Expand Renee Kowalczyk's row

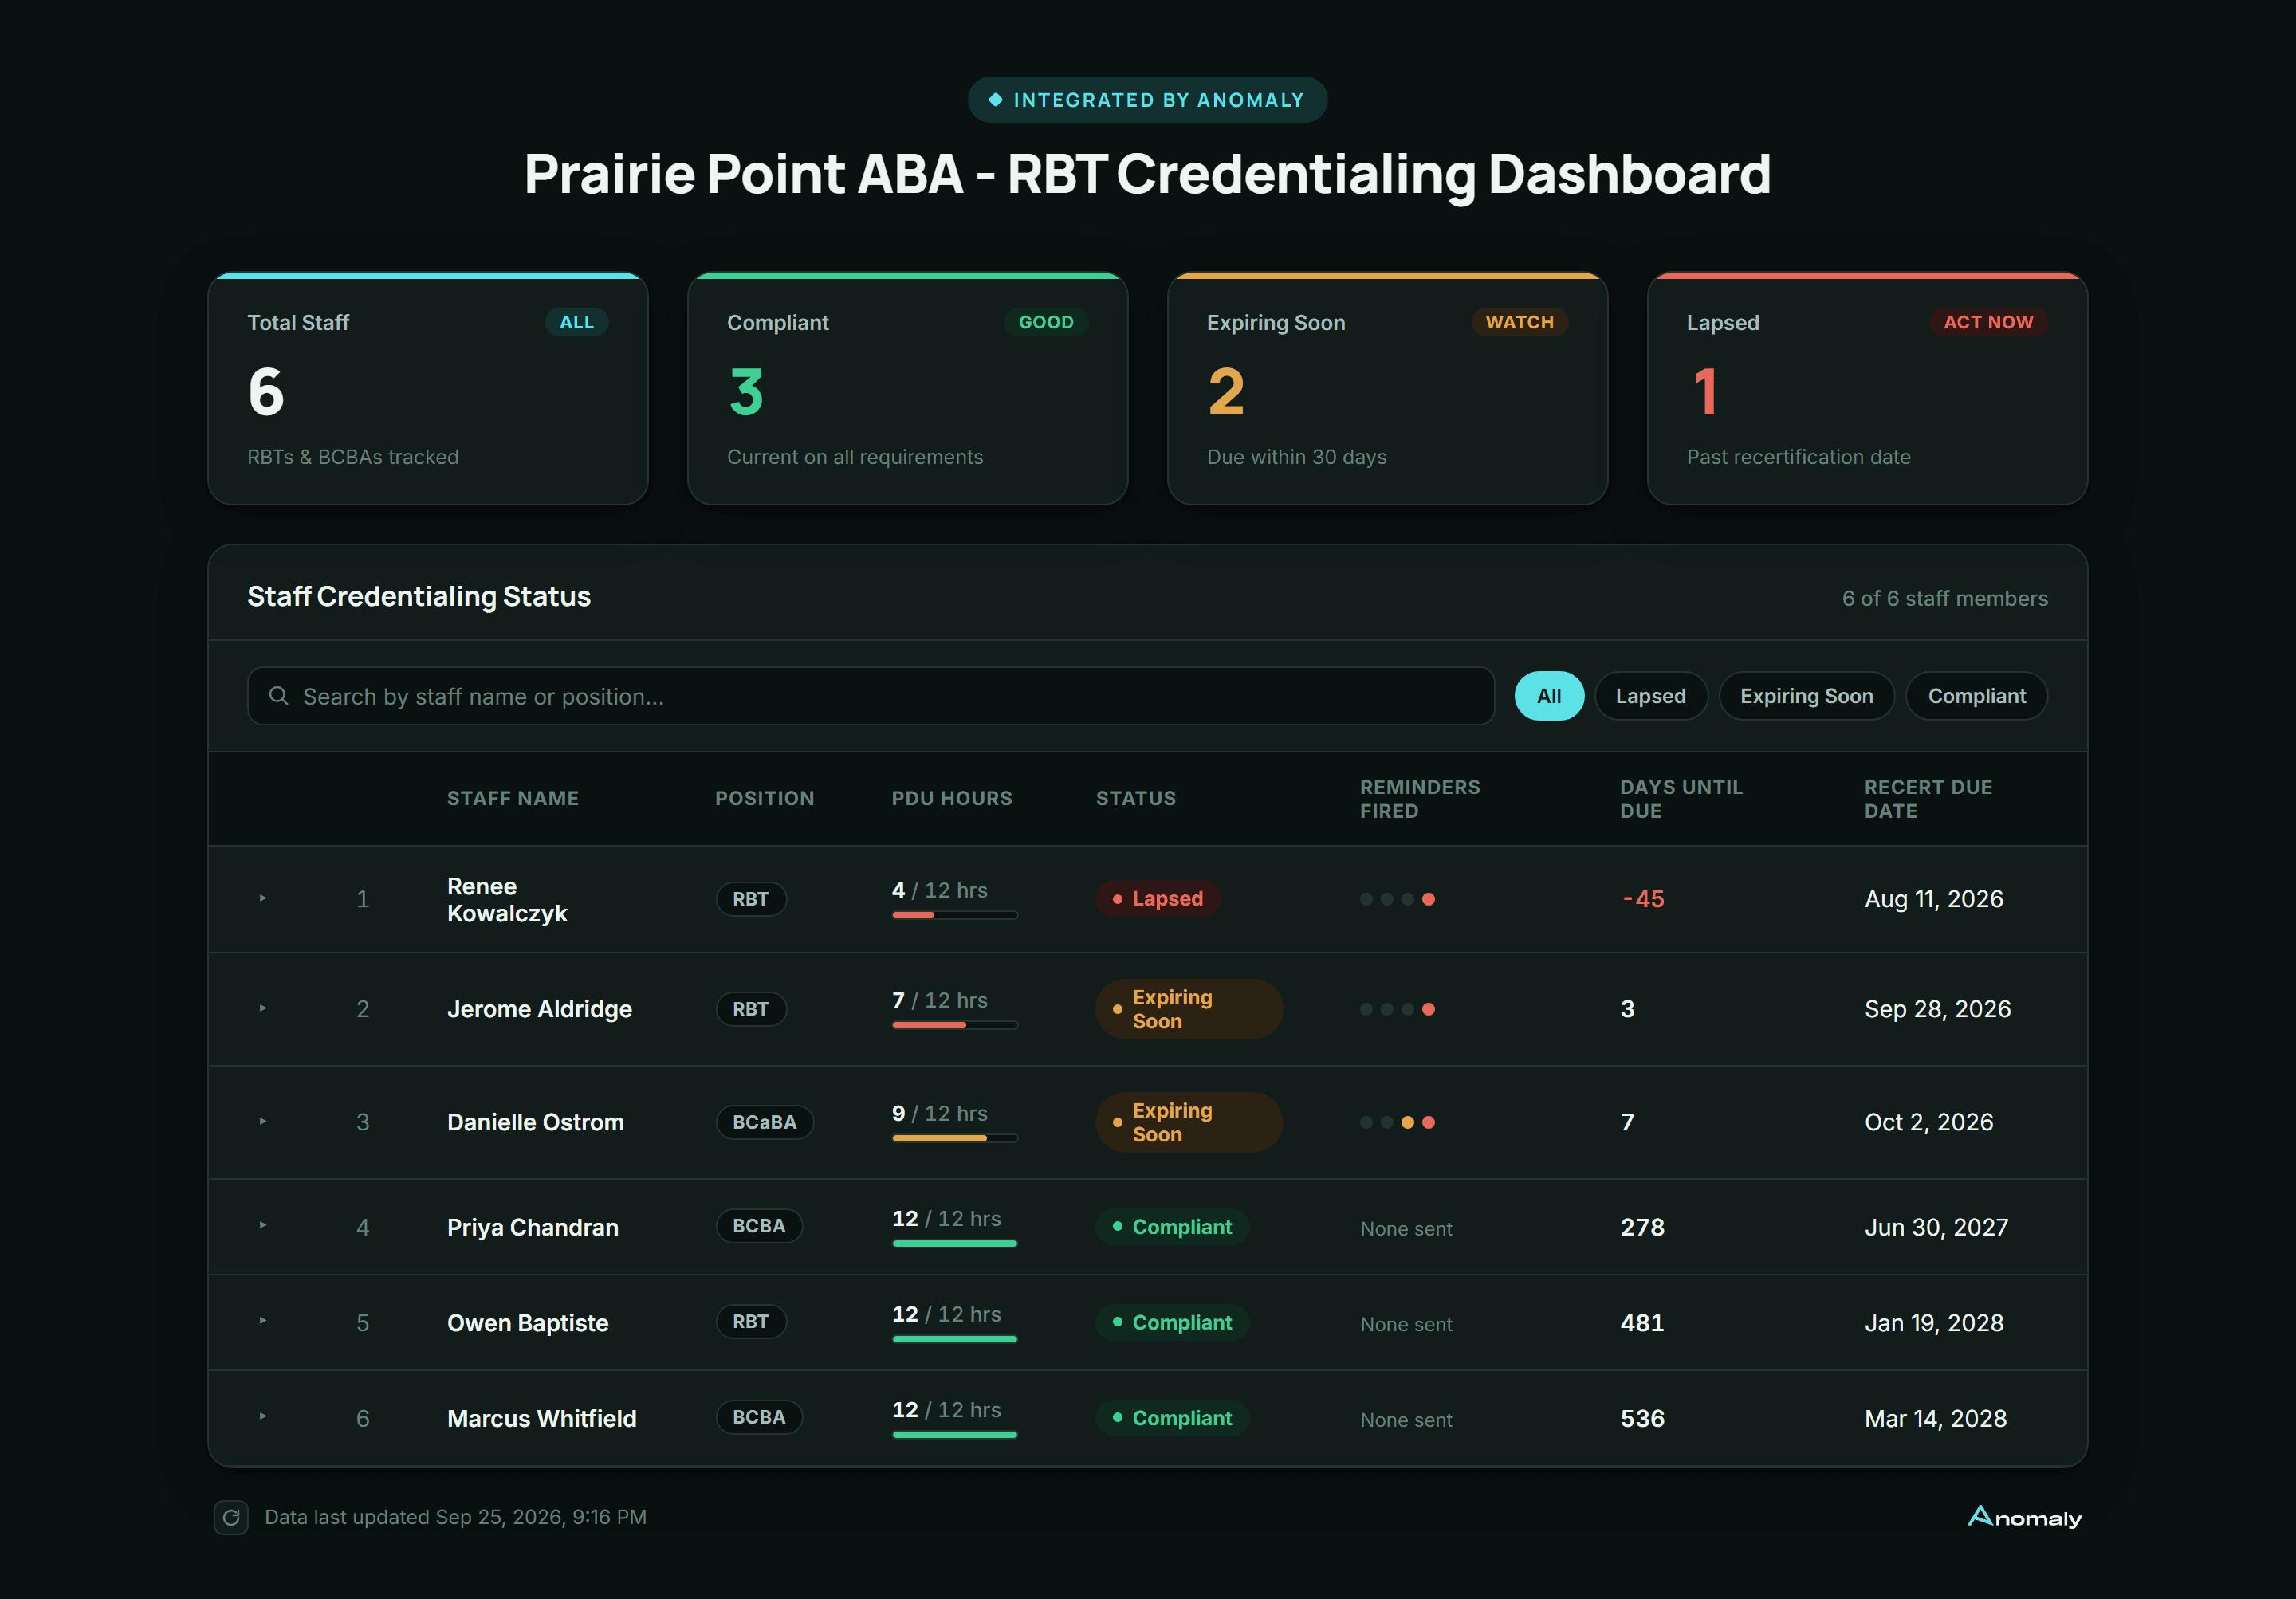263,898
